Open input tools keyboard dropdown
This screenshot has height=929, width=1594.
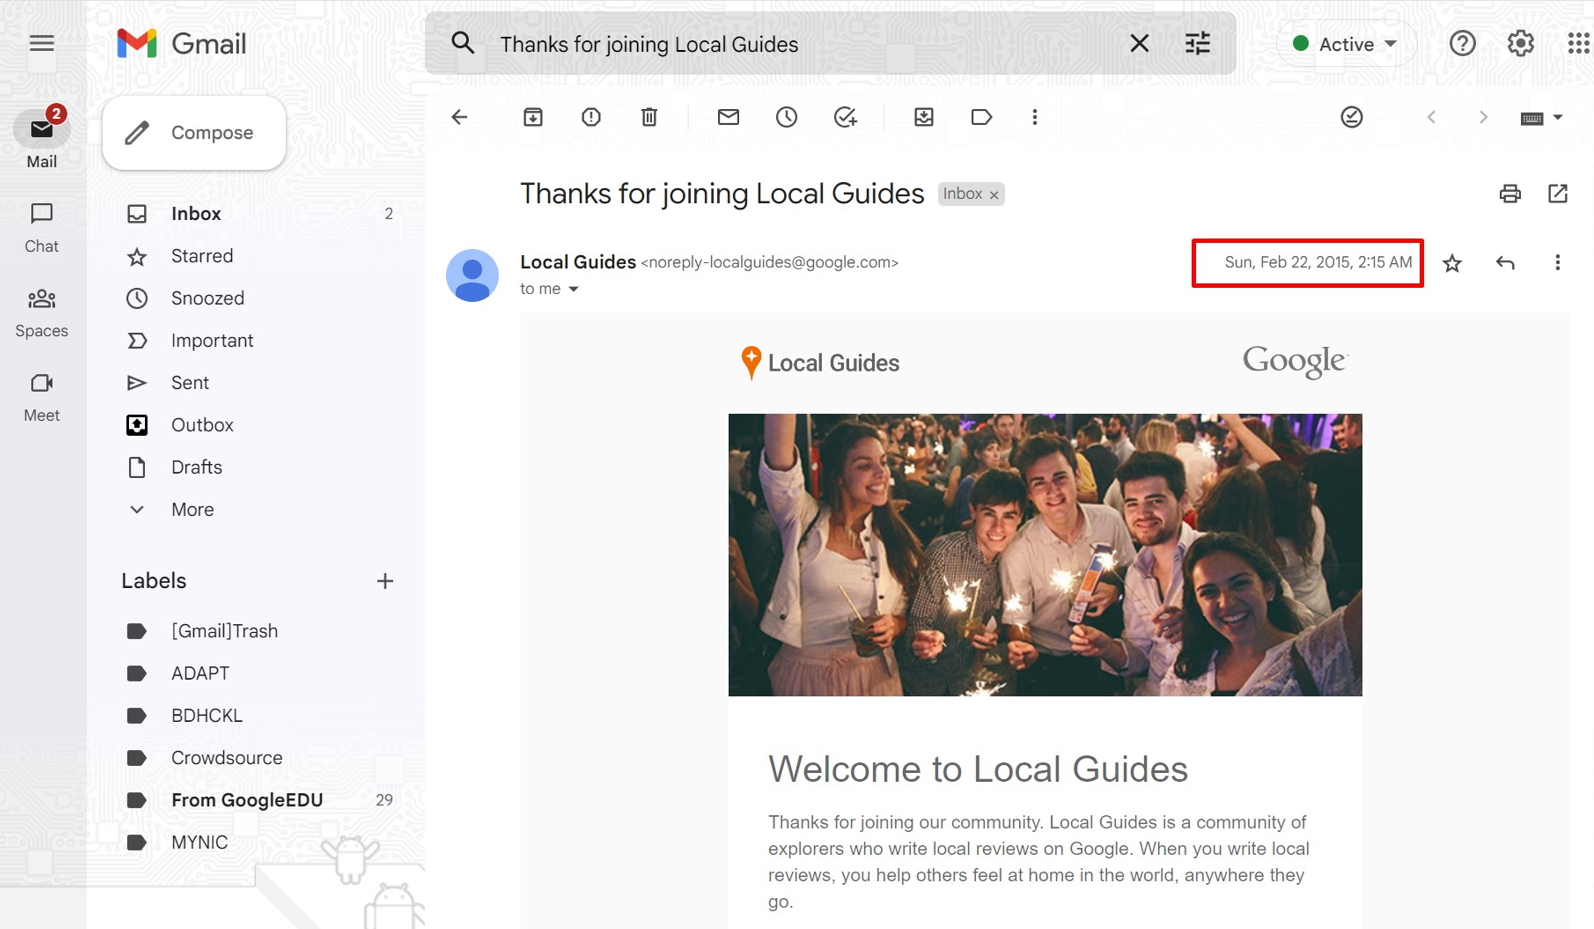click(1541, 118)
